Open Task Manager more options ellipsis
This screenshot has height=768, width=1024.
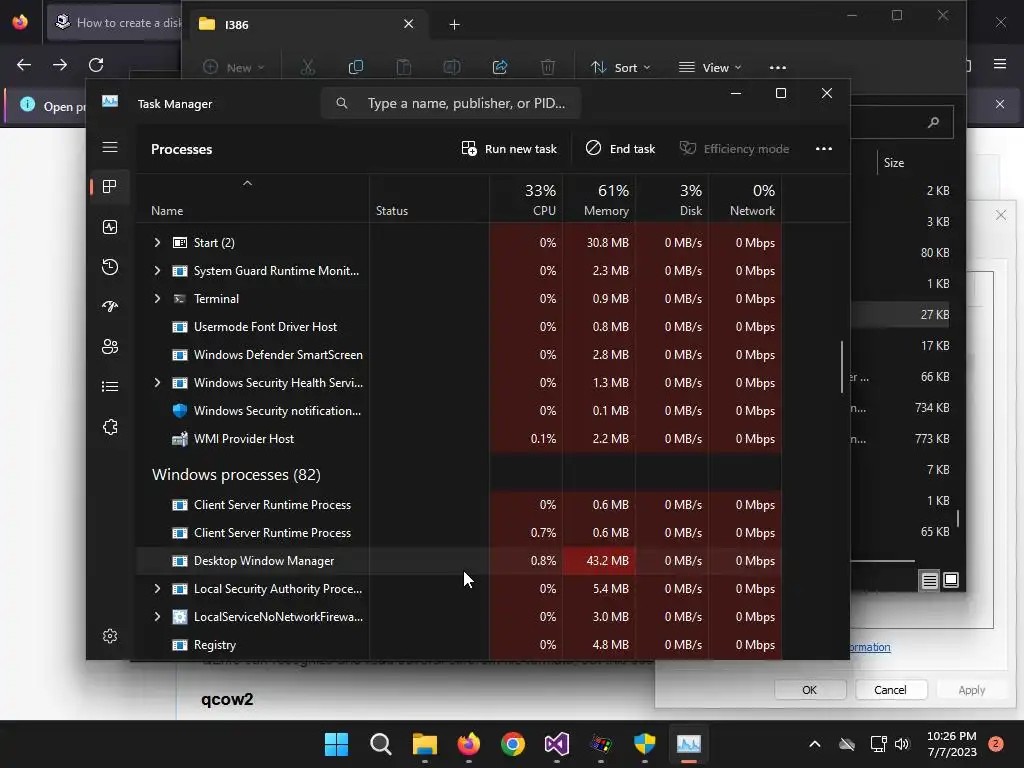[x=824, y=149]
